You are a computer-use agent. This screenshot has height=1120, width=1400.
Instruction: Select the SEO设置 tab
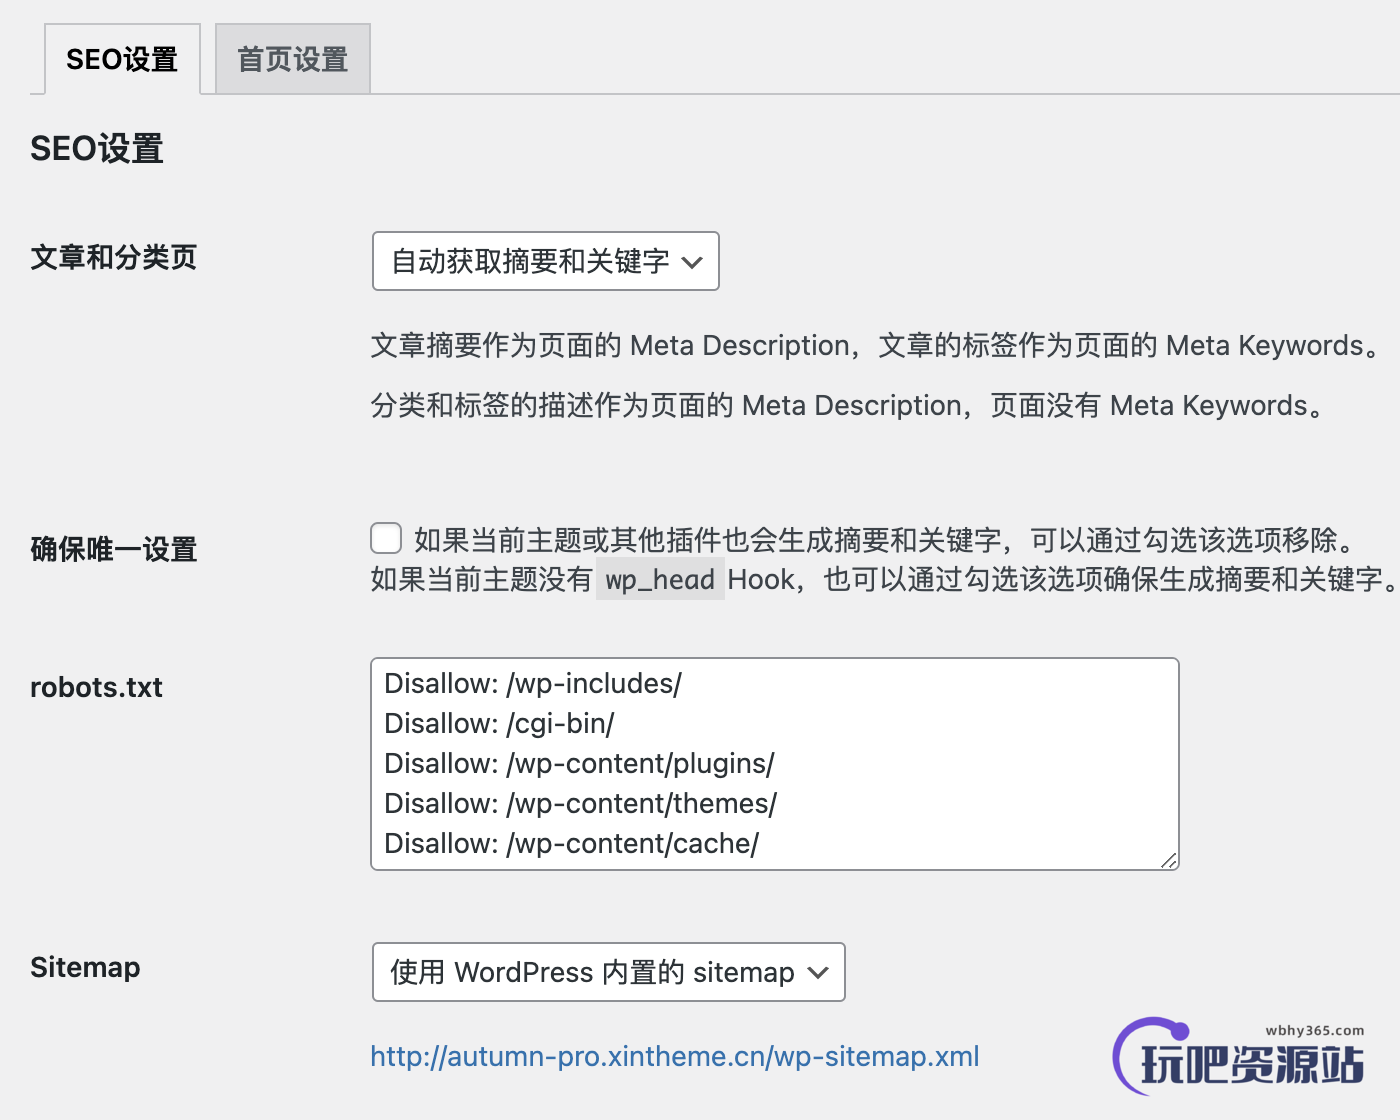(121, 58)
